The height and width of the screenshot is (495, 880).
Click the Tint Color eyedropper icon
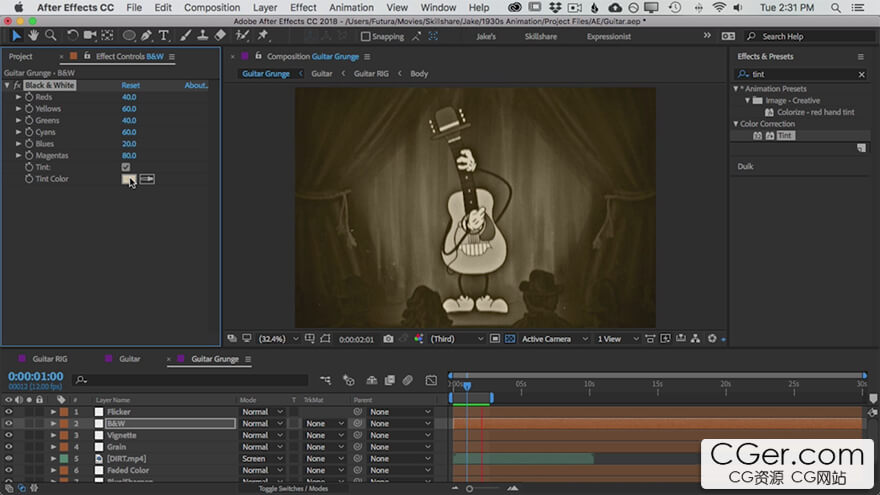click(147, 179)
